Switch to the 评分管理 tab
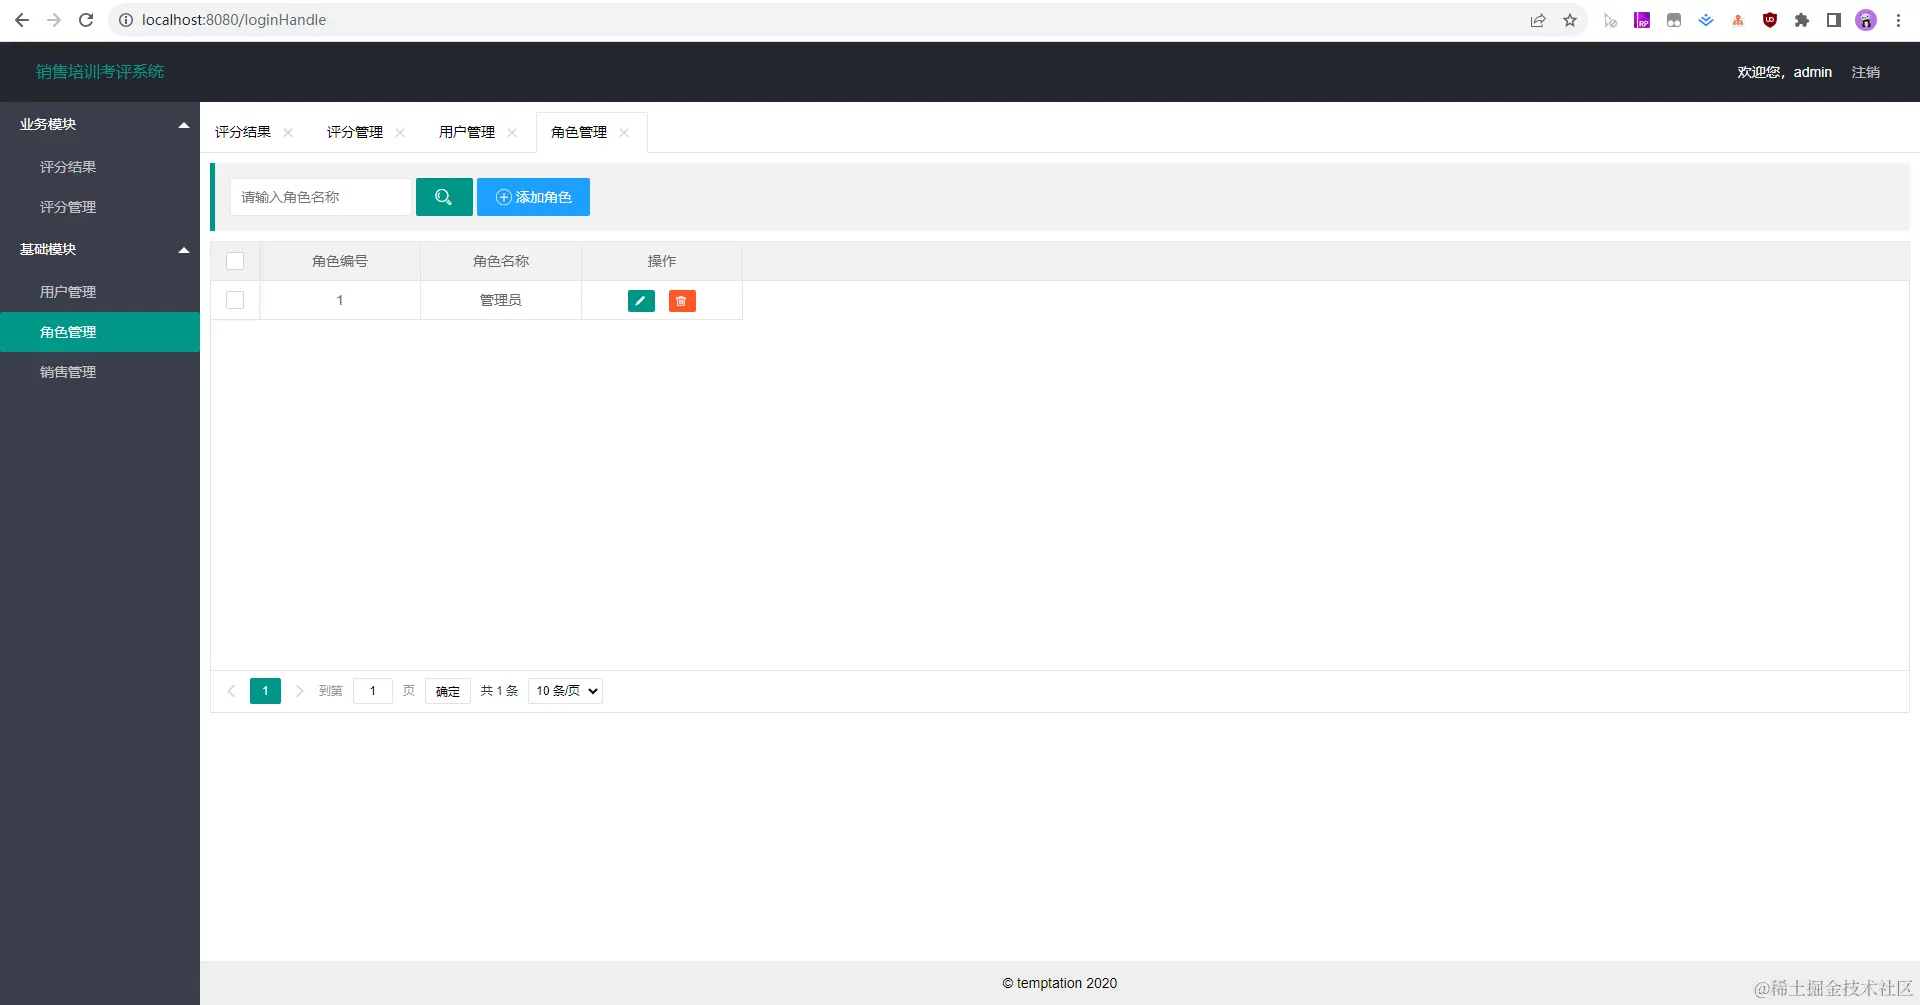 [355, 132]
